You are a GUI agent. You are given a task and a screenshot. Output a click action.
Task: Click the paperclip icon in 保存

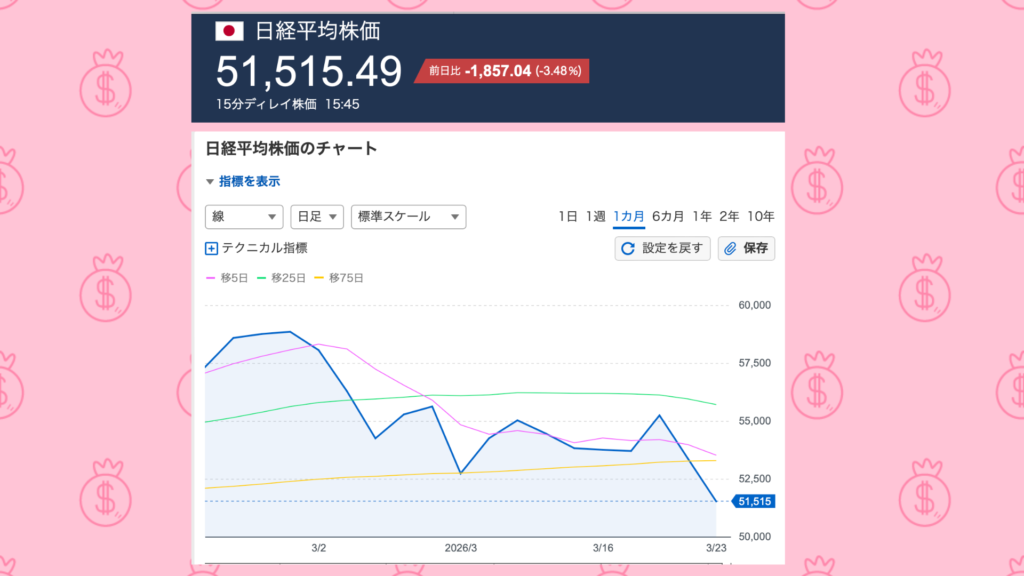(x=730, y=249)
